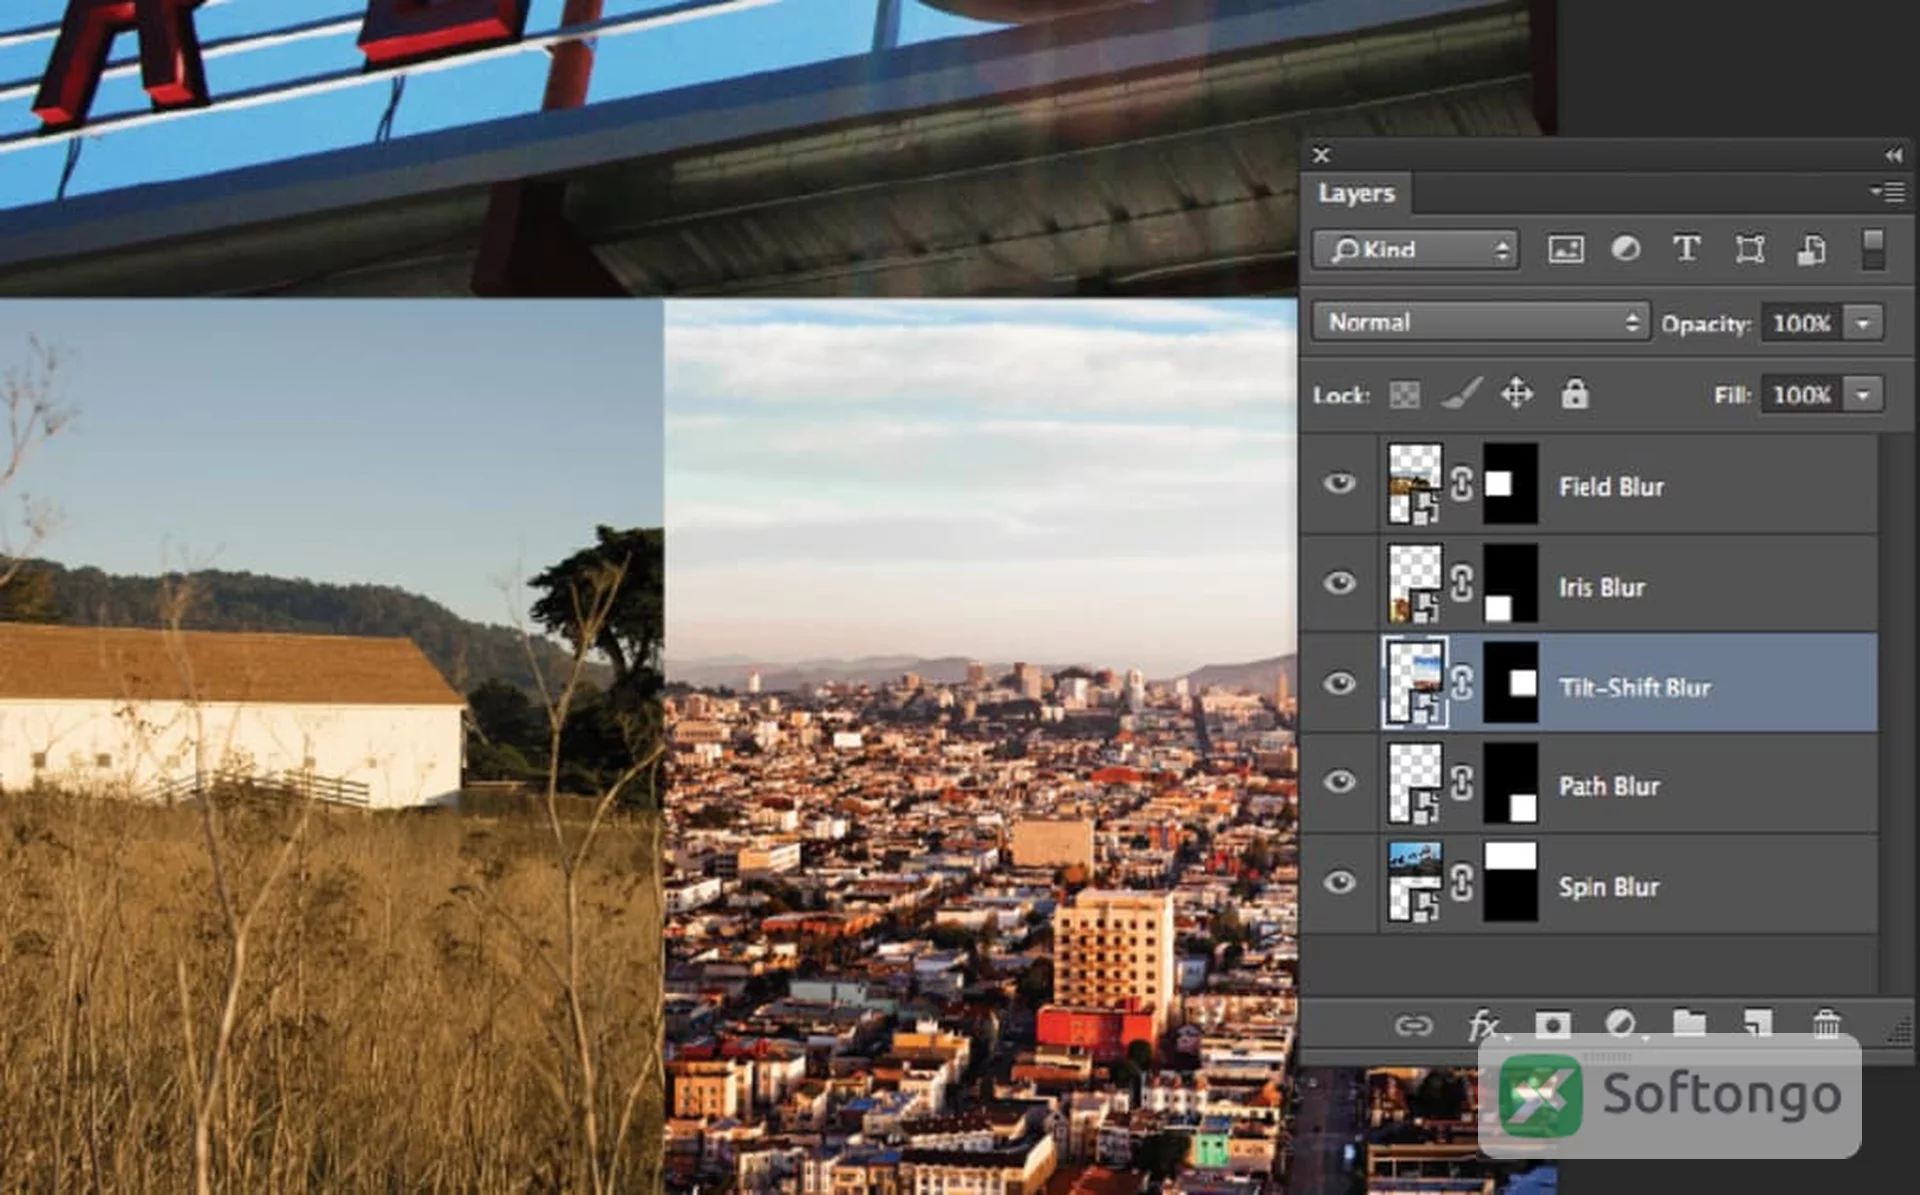This screenshot has width=1920, height=1195.
Task: Select the Iris Blur layer mask thumbnail
Action: click(x=1510, y=583)
